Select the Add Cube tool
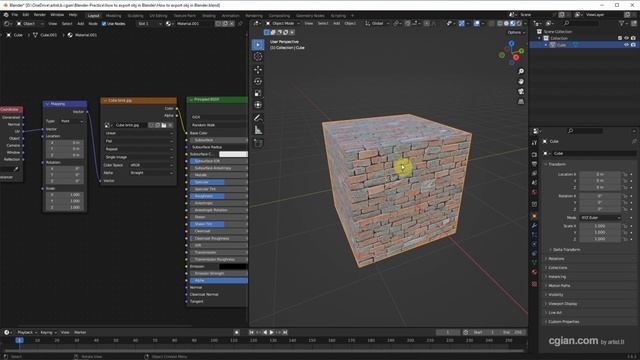The width and height of the screenshot is (640, 360). coord(258,143)
